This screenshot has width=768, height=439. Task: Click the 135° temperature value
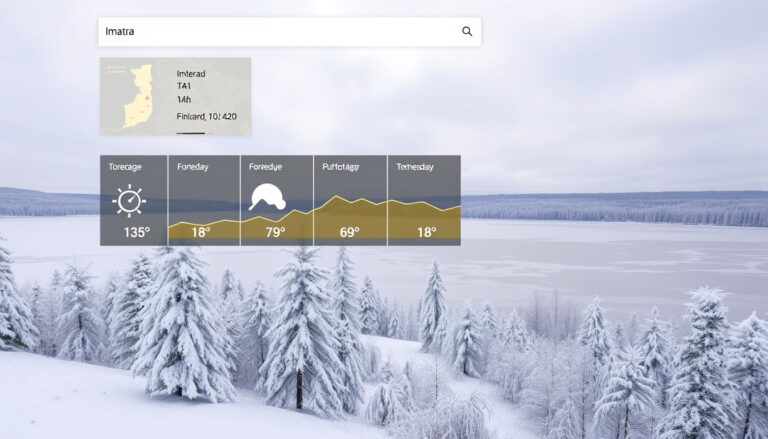137,232
